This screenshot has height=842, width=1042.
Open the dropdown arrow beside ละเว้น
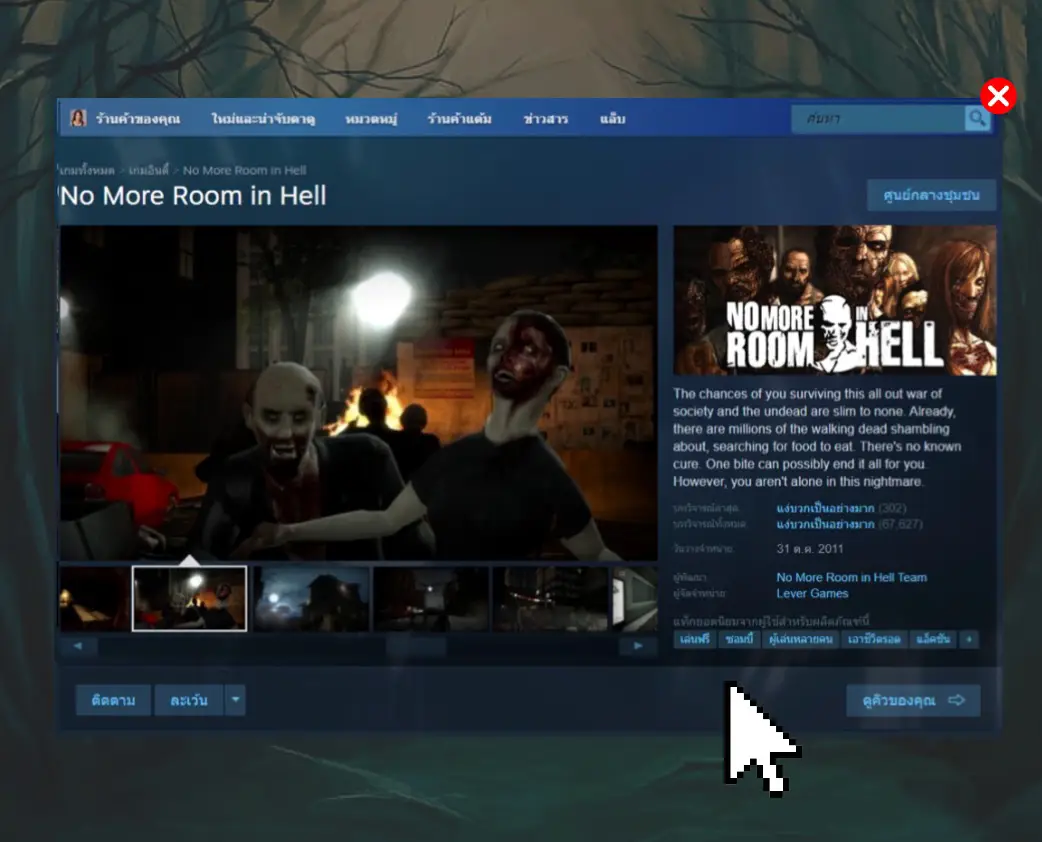pyautogui.click(x=235, y=700)
